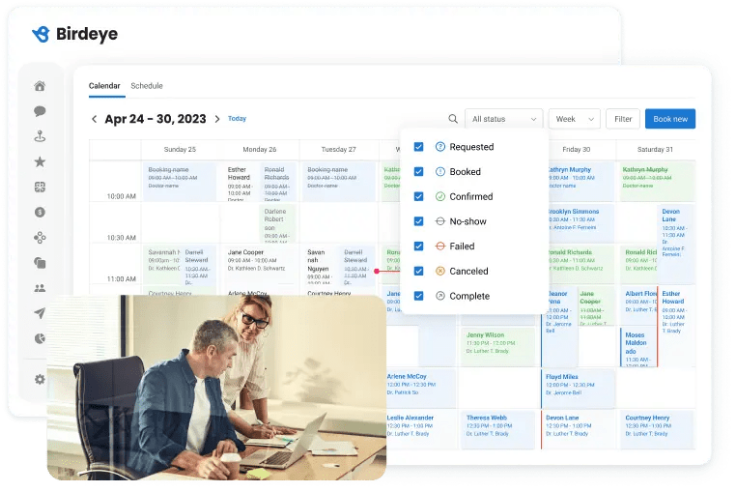
Task: Click the star reviews icon
Action: click(x=40, y=161)
